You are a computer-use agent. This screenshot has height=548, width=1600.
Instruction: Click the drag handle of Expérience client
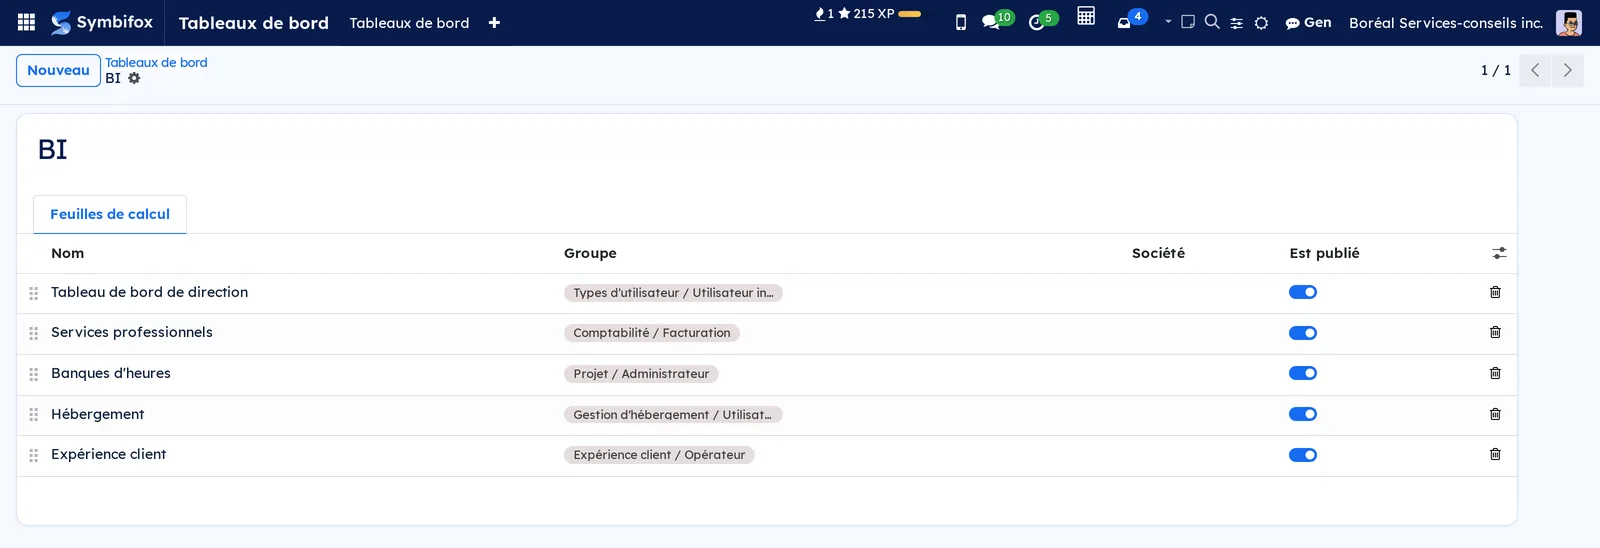(34, 455)
